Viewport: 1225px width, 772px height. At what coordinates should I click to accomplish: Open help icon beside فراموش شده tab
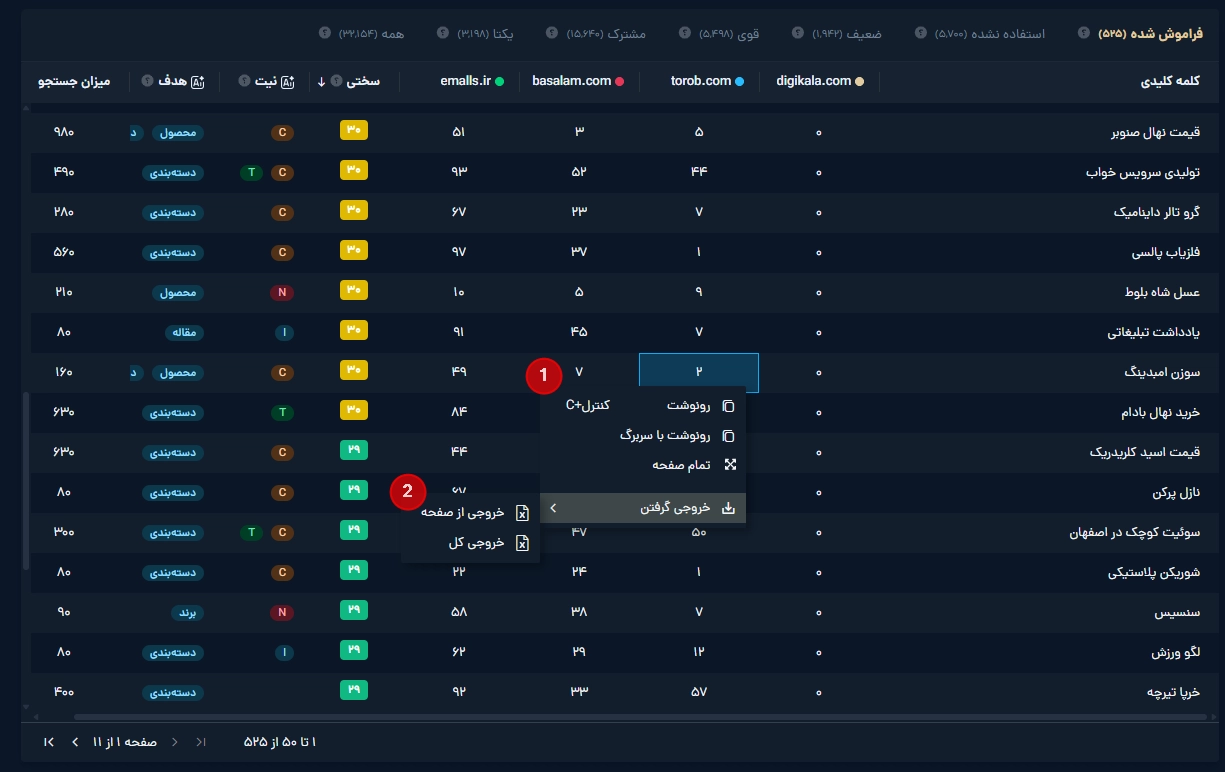click(1084, 33)
